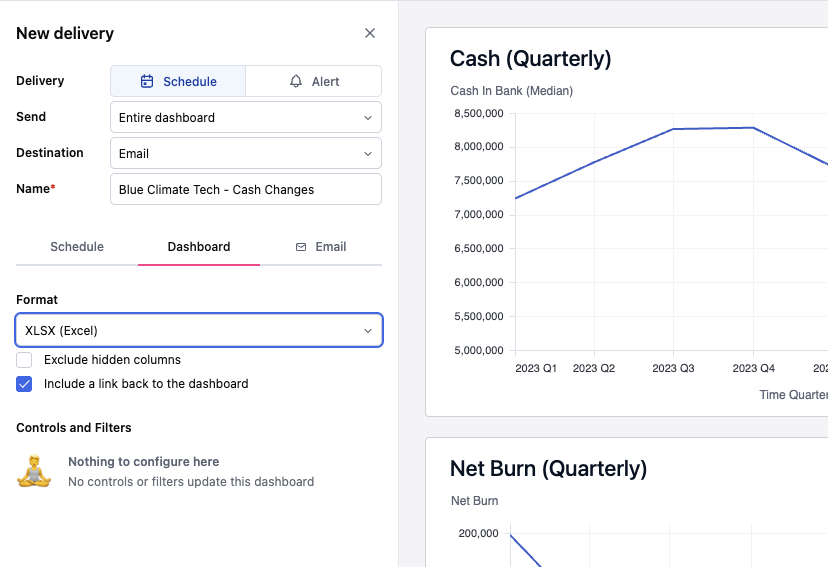Click the Name field containing Blue Climate Tech

(x=246, y=189)
